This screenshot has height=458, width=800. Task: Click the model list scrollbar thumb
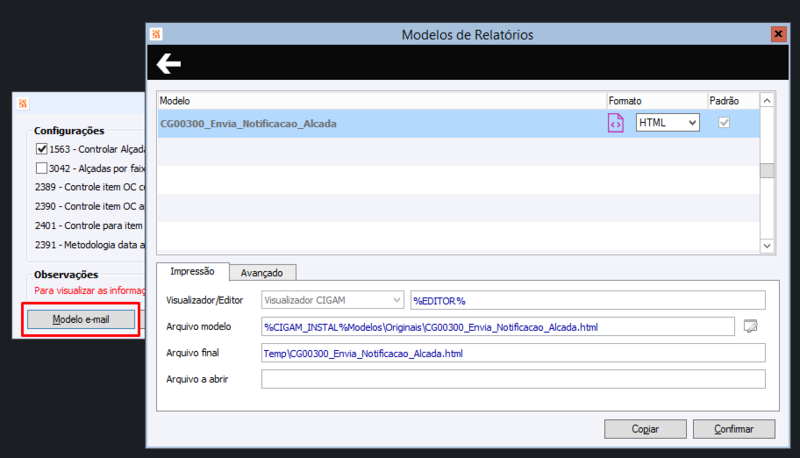[767, 170]
